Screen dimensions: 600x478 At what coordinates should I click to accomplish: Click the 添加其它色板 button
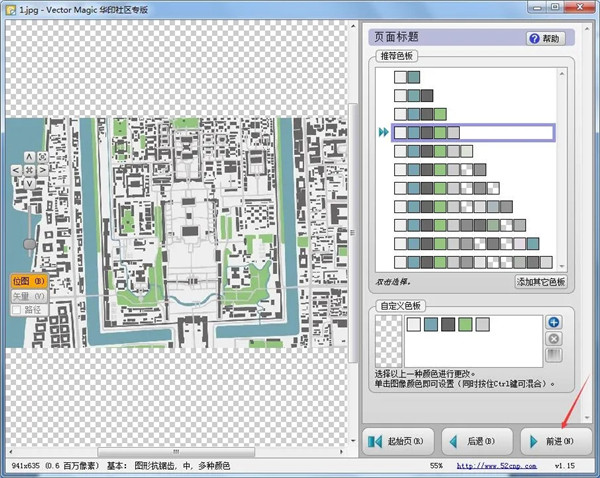point(541,283)
